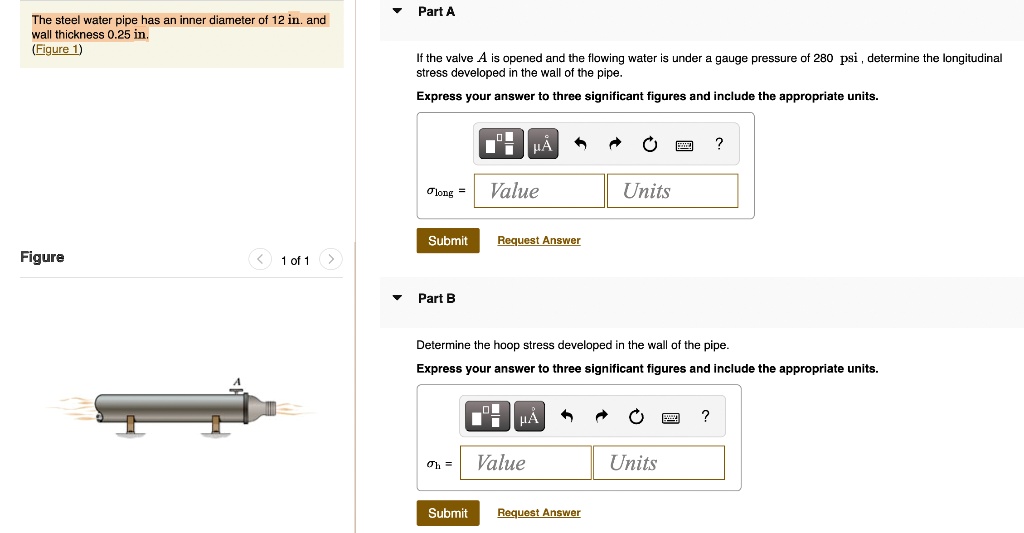
Task: Open Greek symbols menu in Part A
Action: pyautogui.click(x=543, y=144)
